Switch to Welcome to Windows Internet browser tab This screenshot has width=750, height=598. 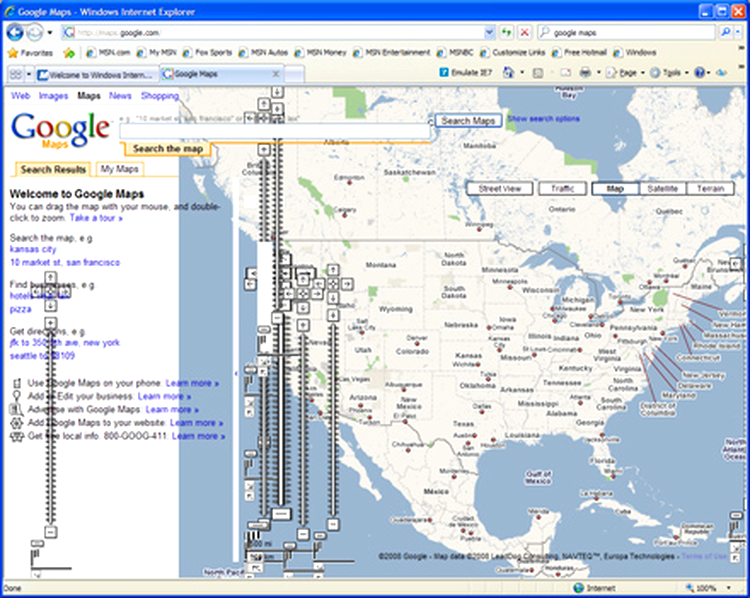[x=96, y=74]
